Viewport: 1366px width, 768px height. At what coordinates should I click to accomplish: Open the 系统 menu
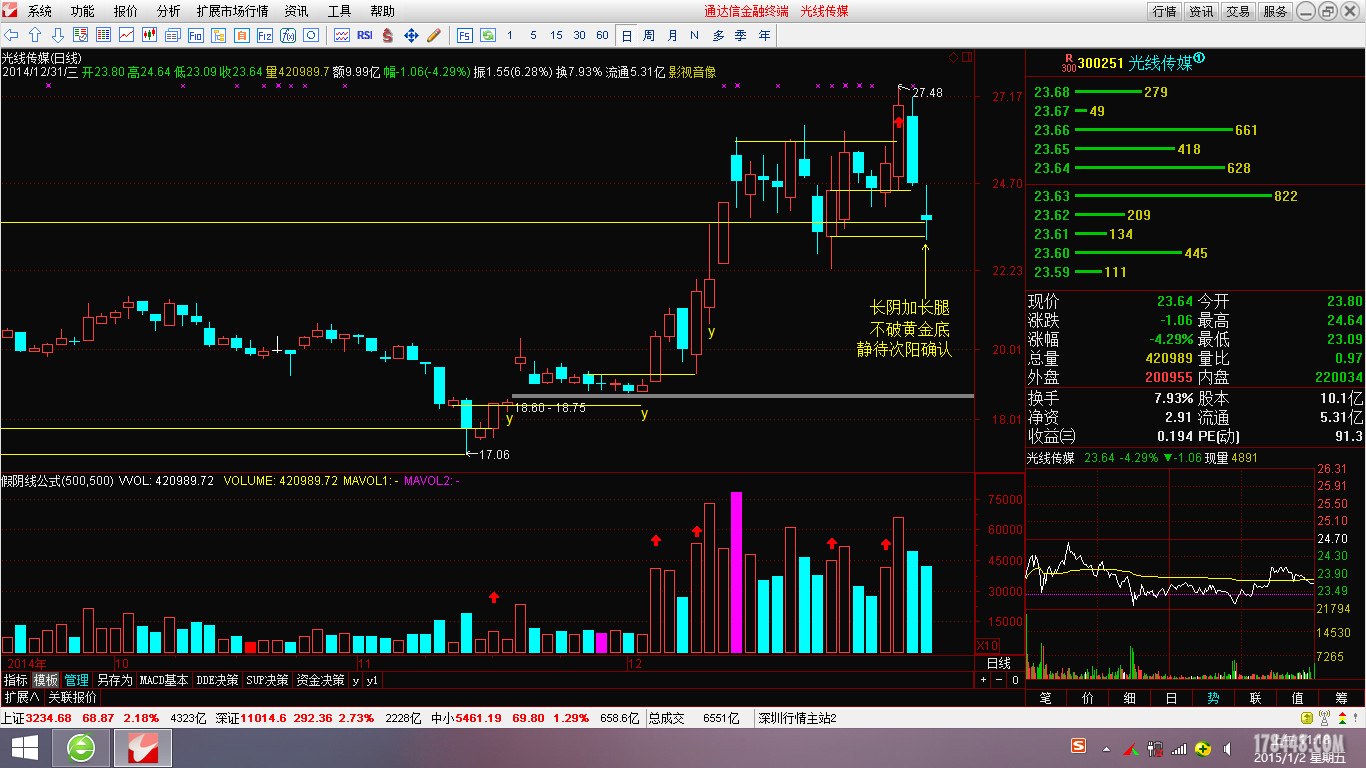pos(40,11)
